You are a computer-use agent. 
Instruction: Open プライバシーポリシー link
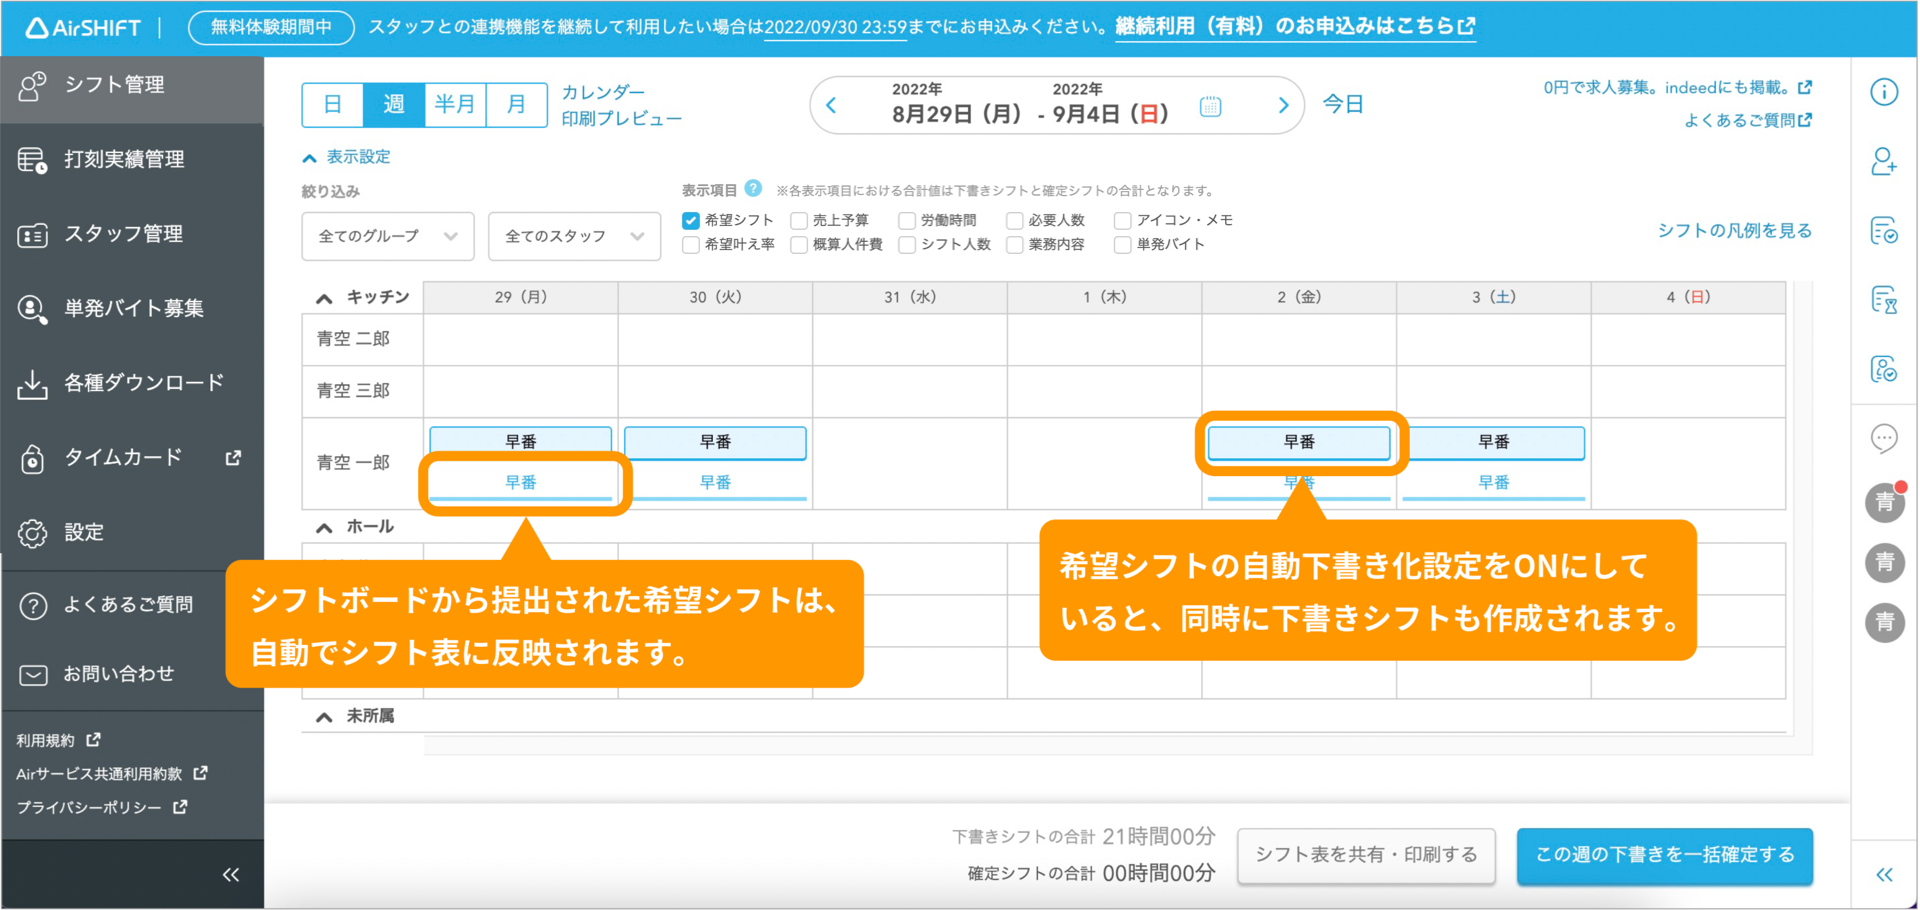[102, 808]
